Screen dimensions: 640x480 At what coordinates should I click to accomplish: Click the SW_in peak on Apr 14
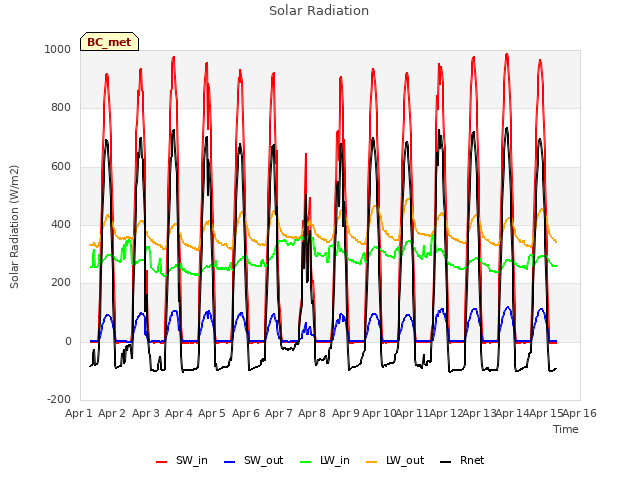507,55
